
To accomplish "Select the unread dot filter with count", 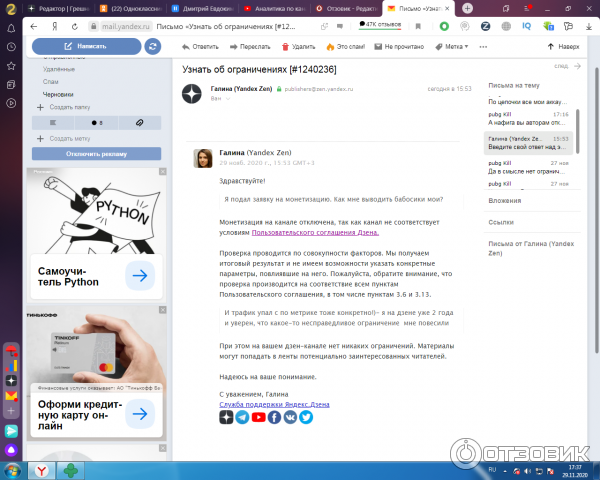I will click(x=97, y=123).
